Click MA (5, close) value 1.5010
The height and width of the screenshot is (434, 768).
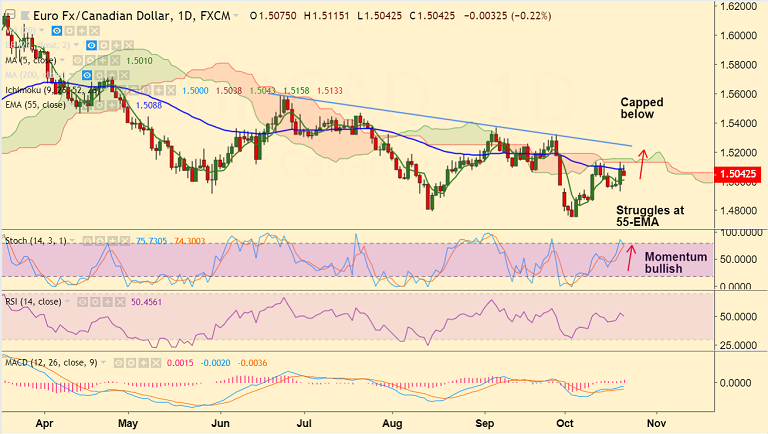(139, 61)
